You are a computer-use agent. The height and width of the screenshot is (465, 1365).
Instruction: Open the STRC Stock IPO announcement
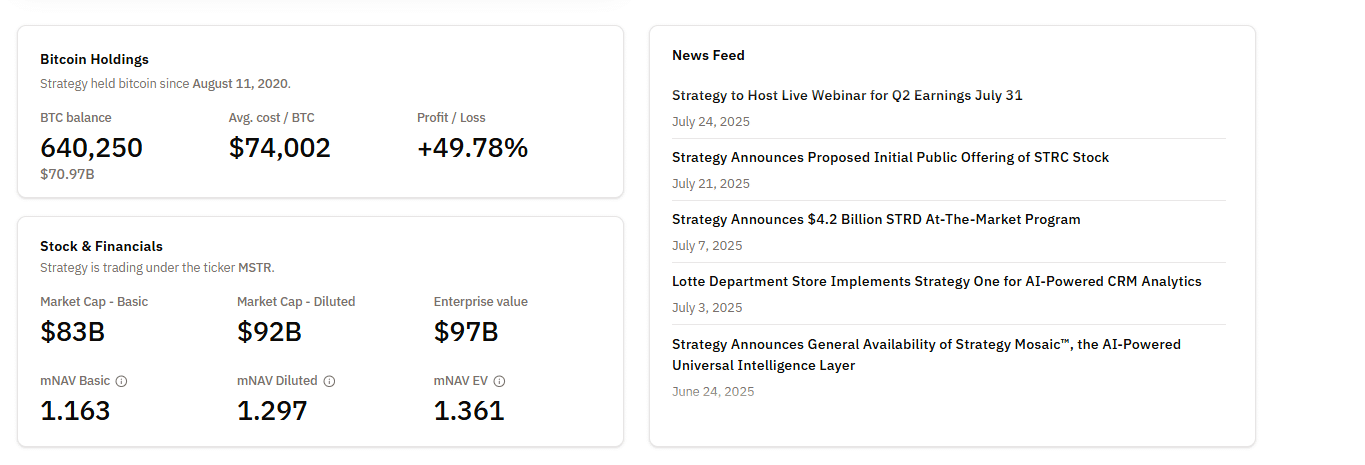890,158
